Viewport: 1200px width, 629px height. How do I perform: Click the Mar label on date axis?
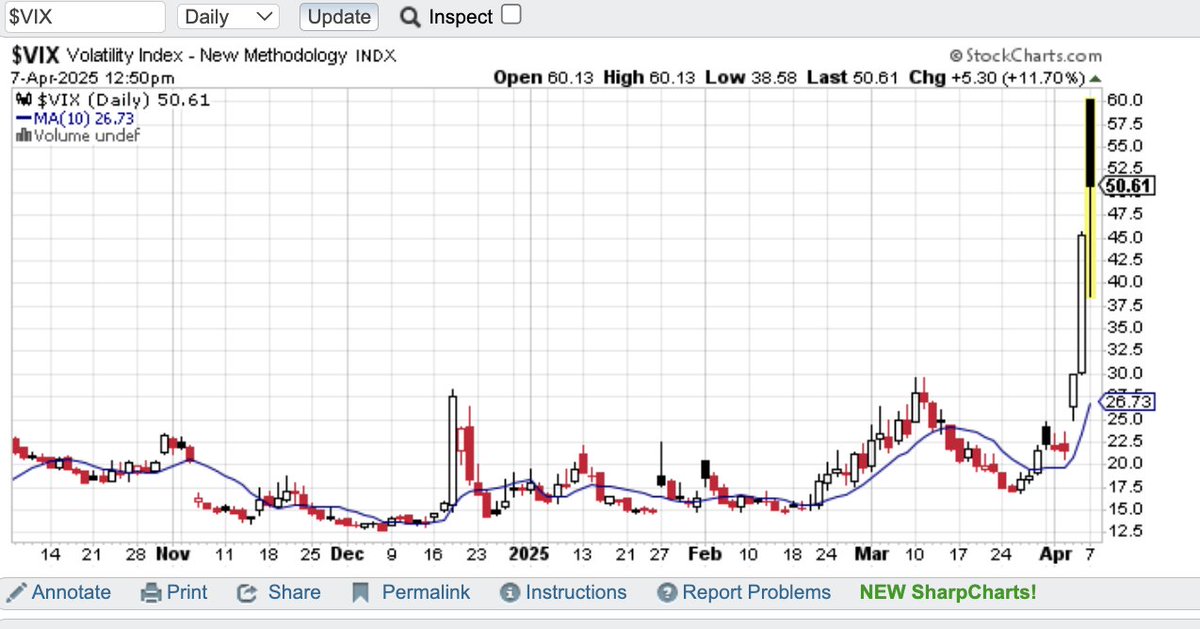tap(871, 552)
